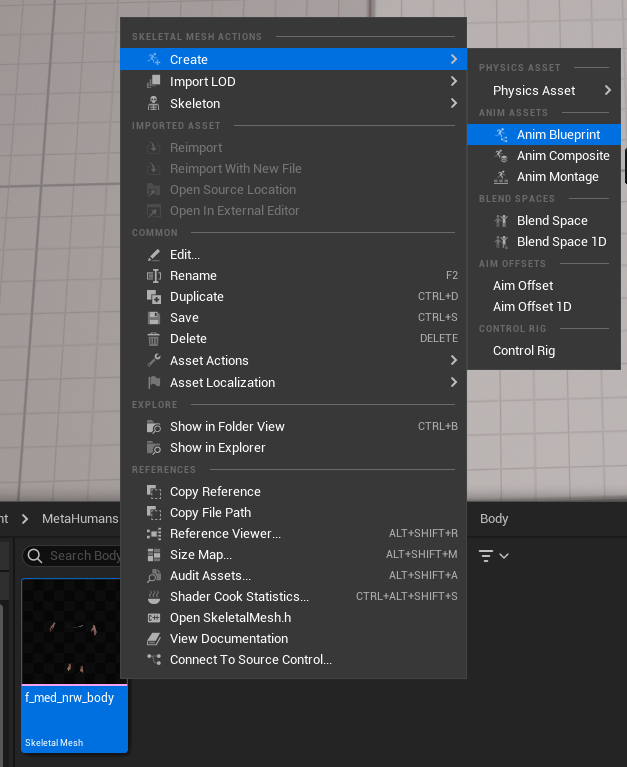Select Copy File Path option

pos(210,513)
